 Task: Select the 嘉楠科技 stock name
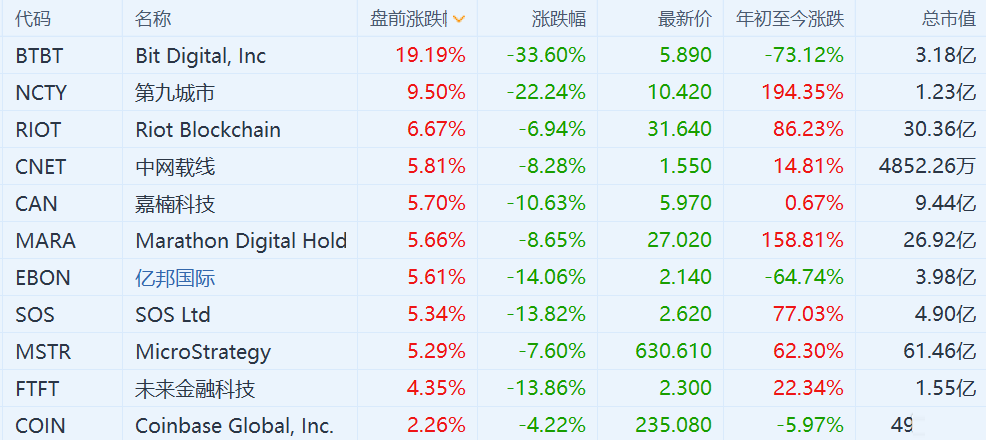tap(175, 204)
